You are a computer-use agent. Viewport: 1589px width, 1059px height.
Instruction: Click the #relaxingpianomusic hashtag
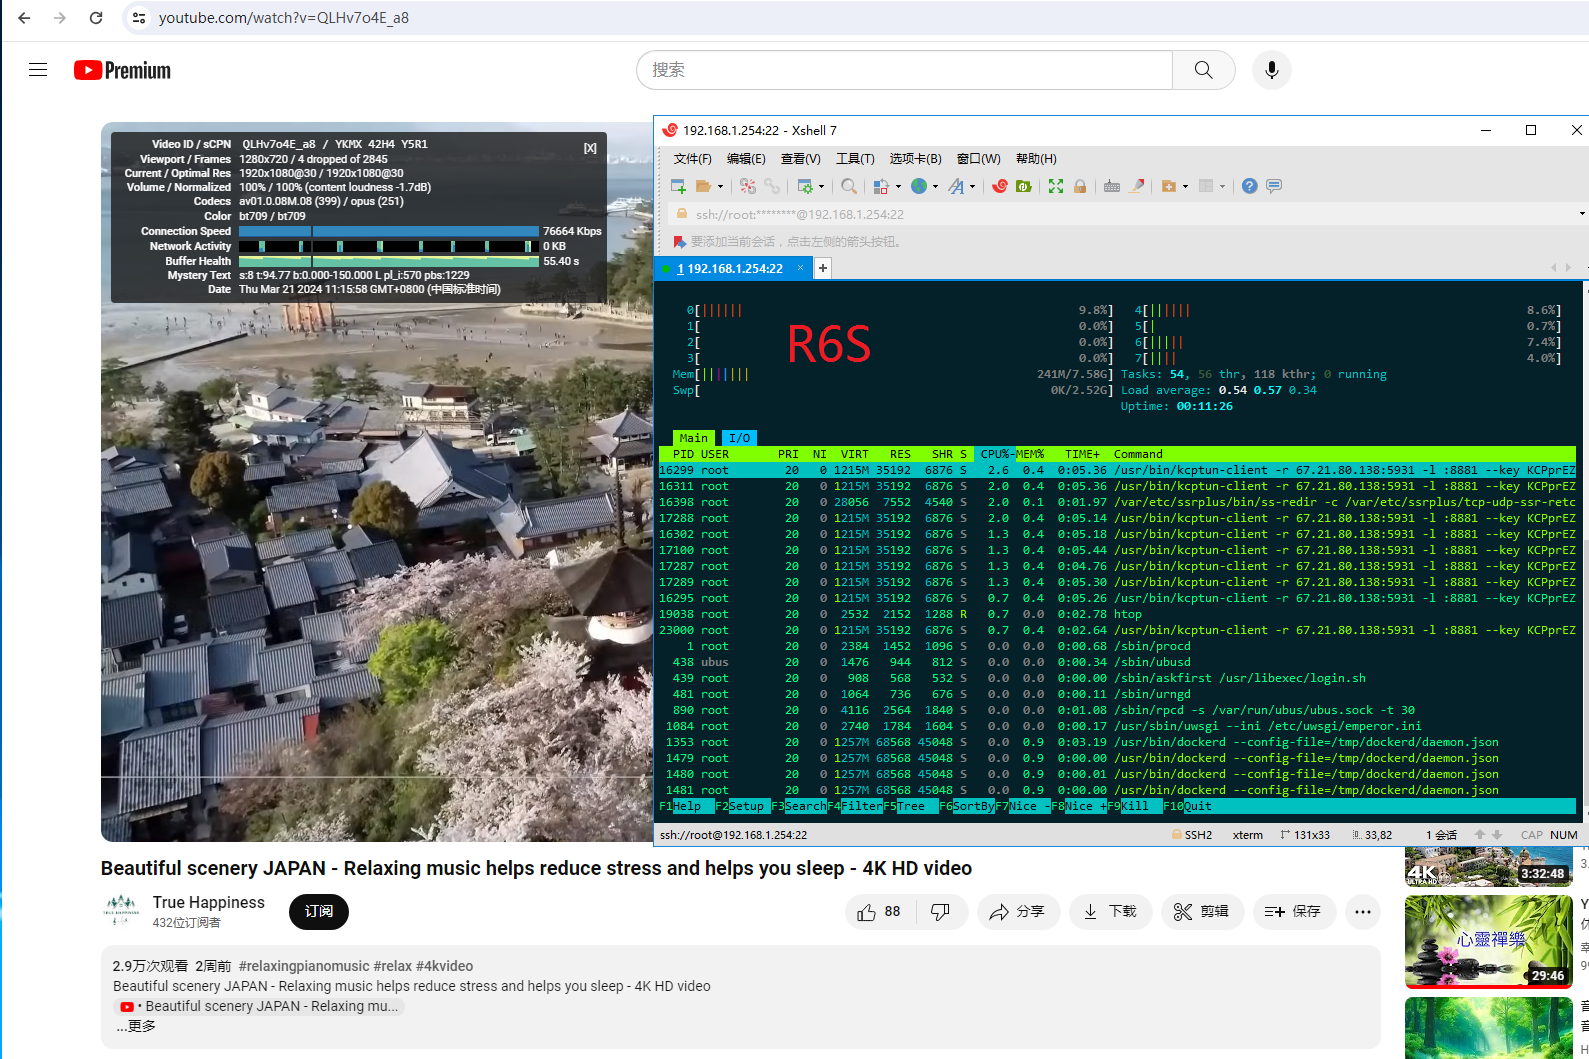click(x=304, y=966)
